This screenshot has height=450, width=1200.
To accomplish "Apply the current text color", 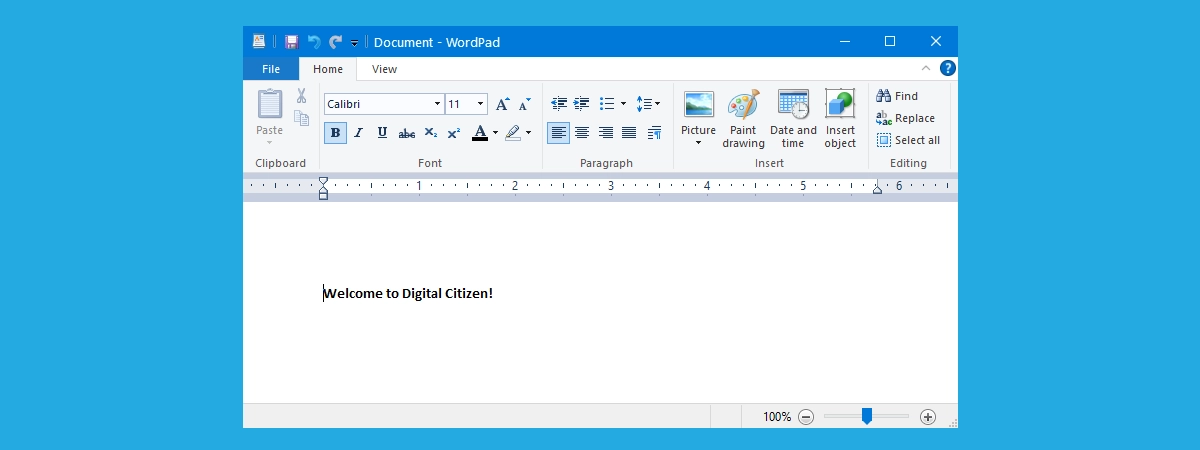I will (480, 132).
